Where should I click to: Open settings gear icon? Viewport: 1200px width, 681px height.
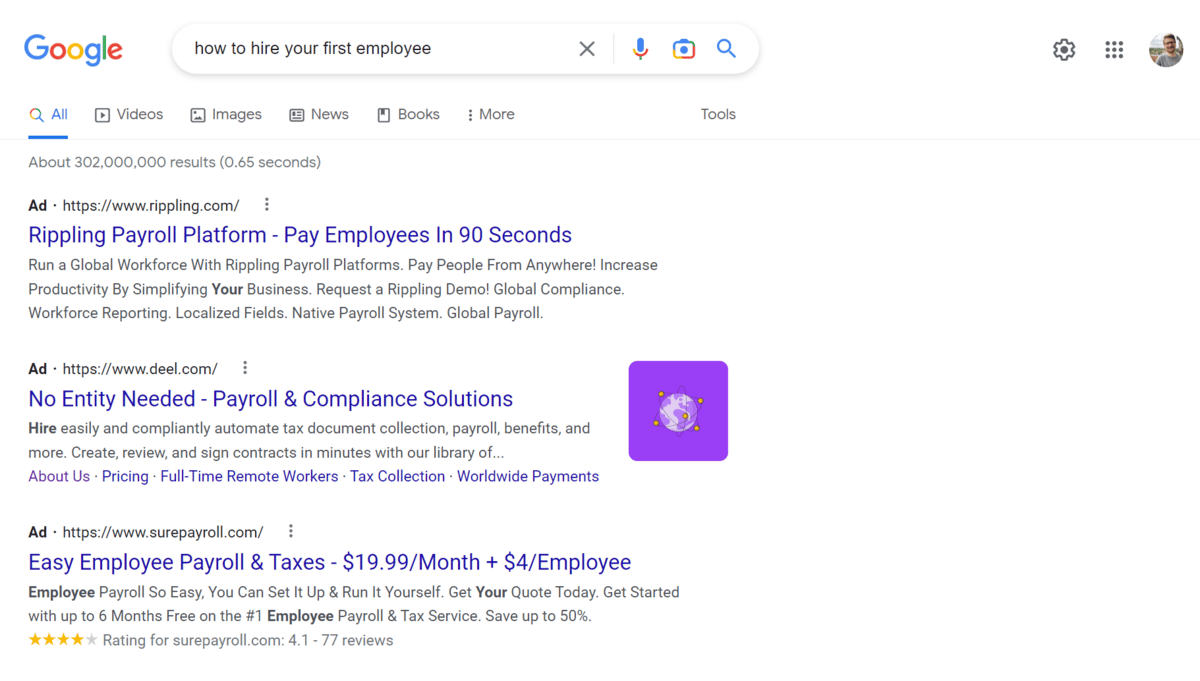click(1064, 49)
